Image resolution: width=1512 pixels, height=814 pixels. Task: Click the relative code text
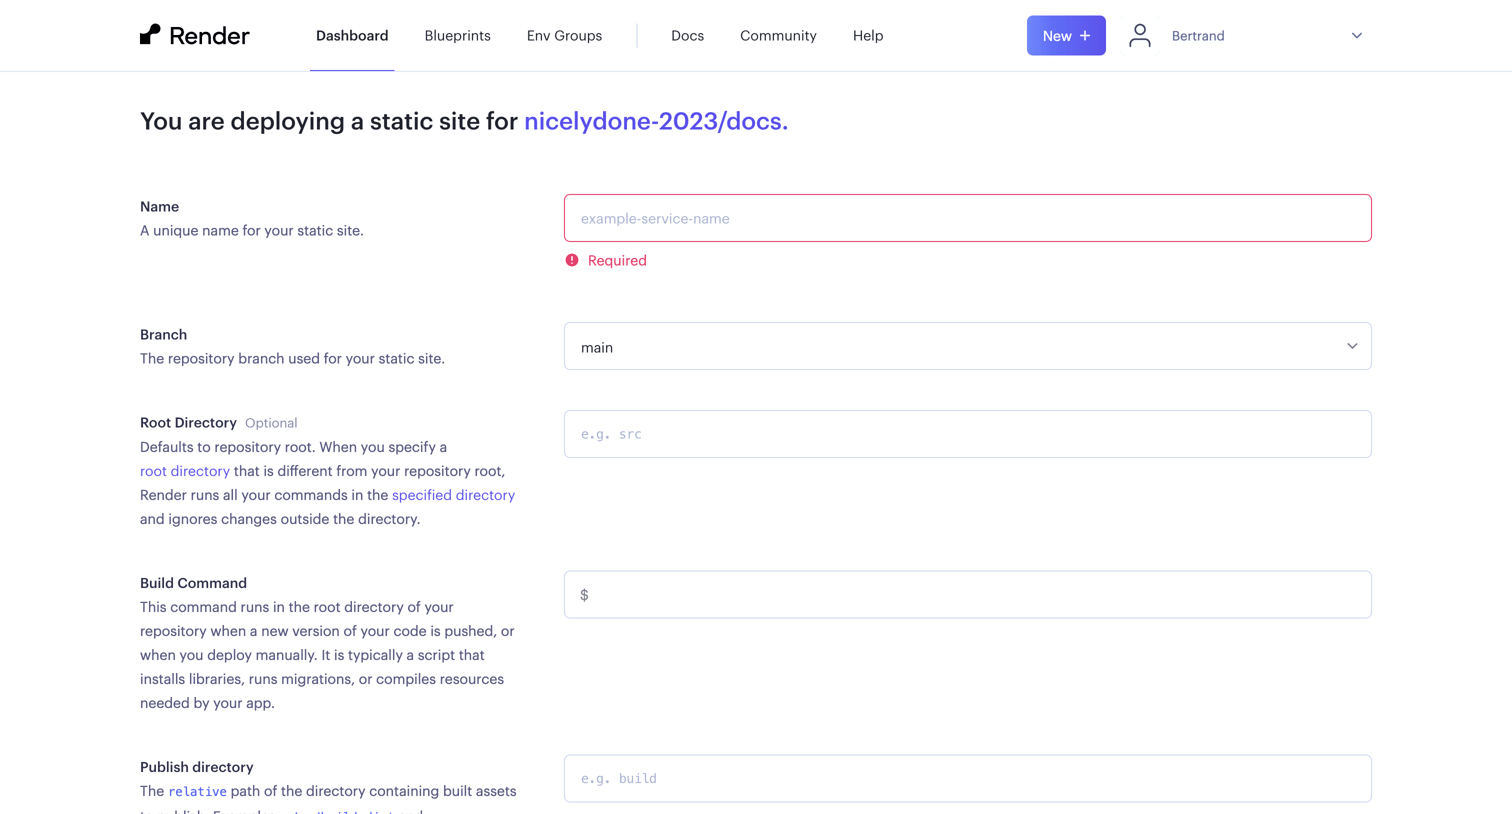click(197, 791)
